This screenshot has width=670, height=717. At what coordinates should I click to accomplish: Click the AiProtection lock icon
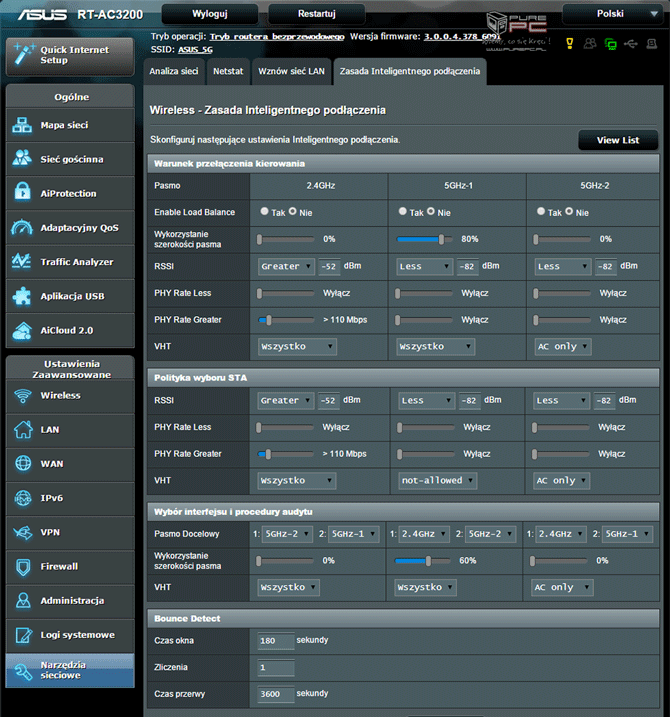point(23,194)
